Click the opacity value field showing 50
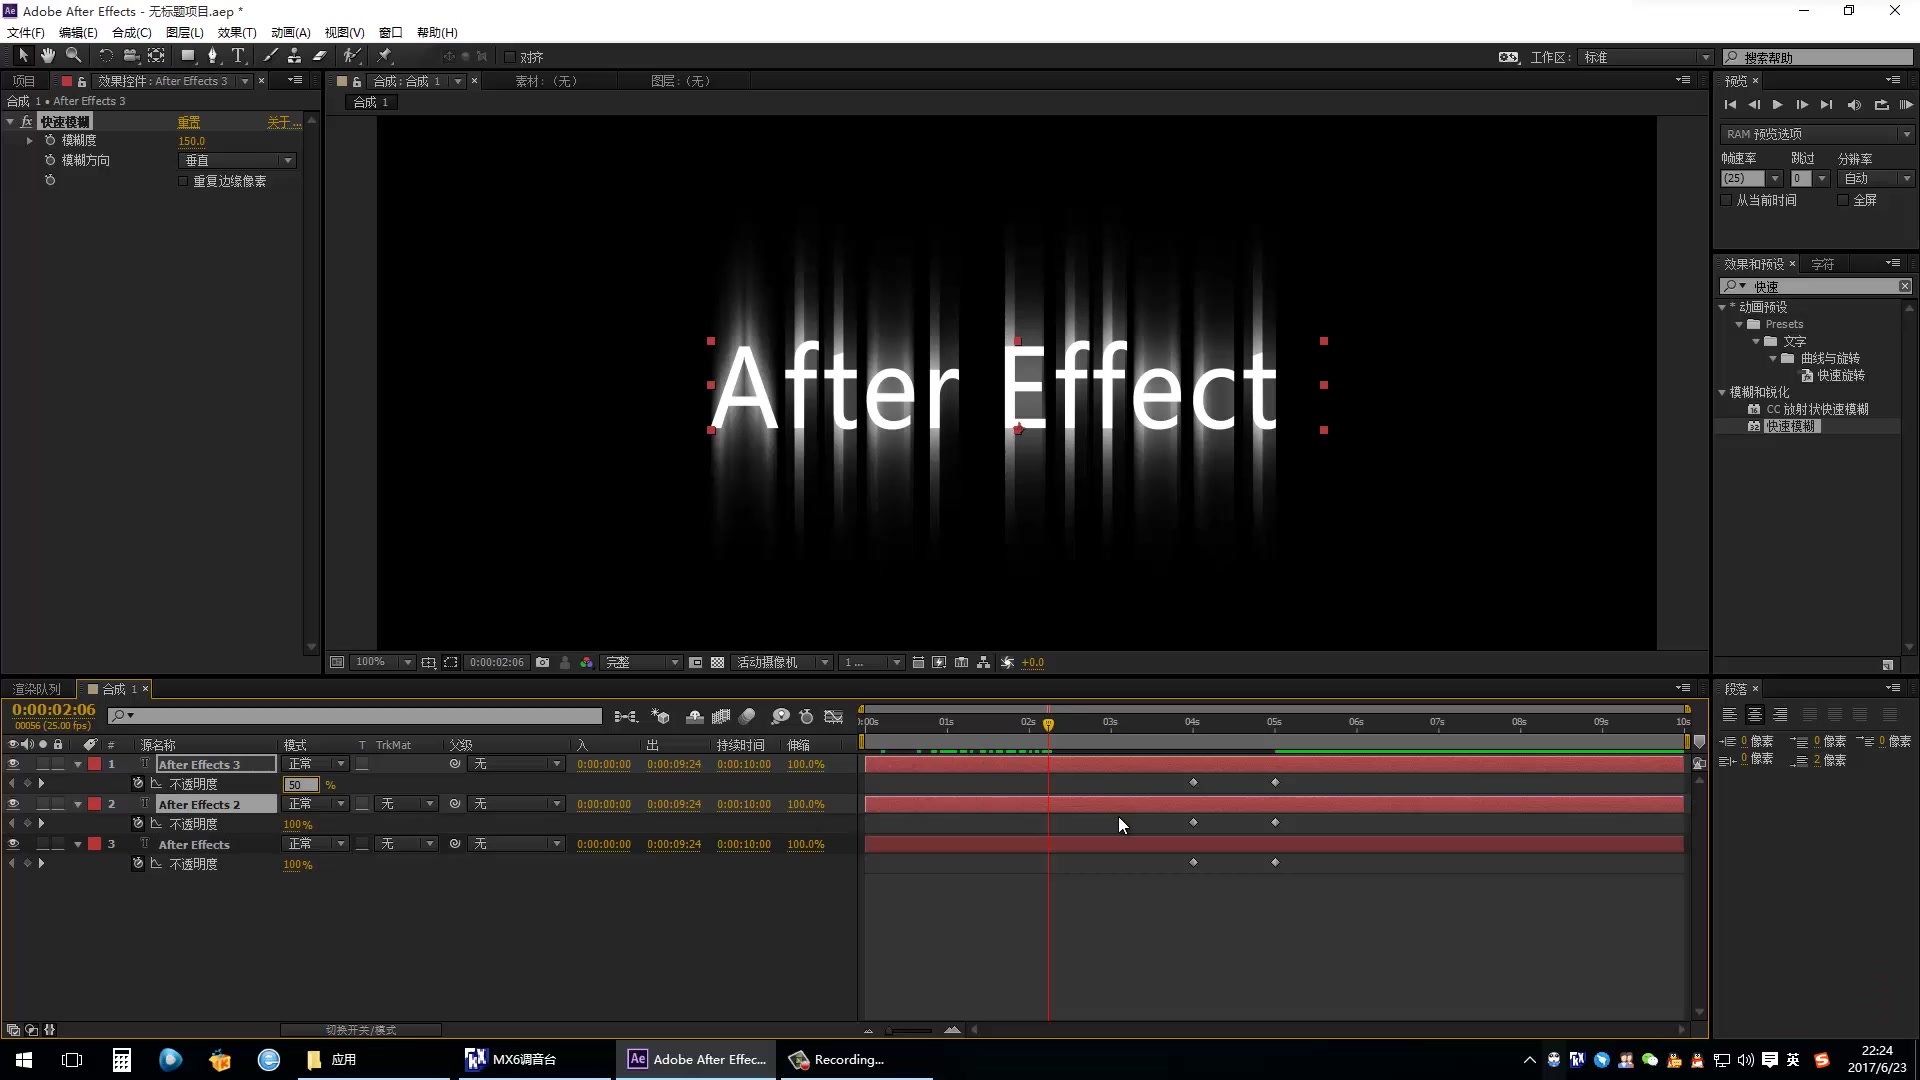This screenshot has width=1920, height=1080. click(x=301, y=785)
